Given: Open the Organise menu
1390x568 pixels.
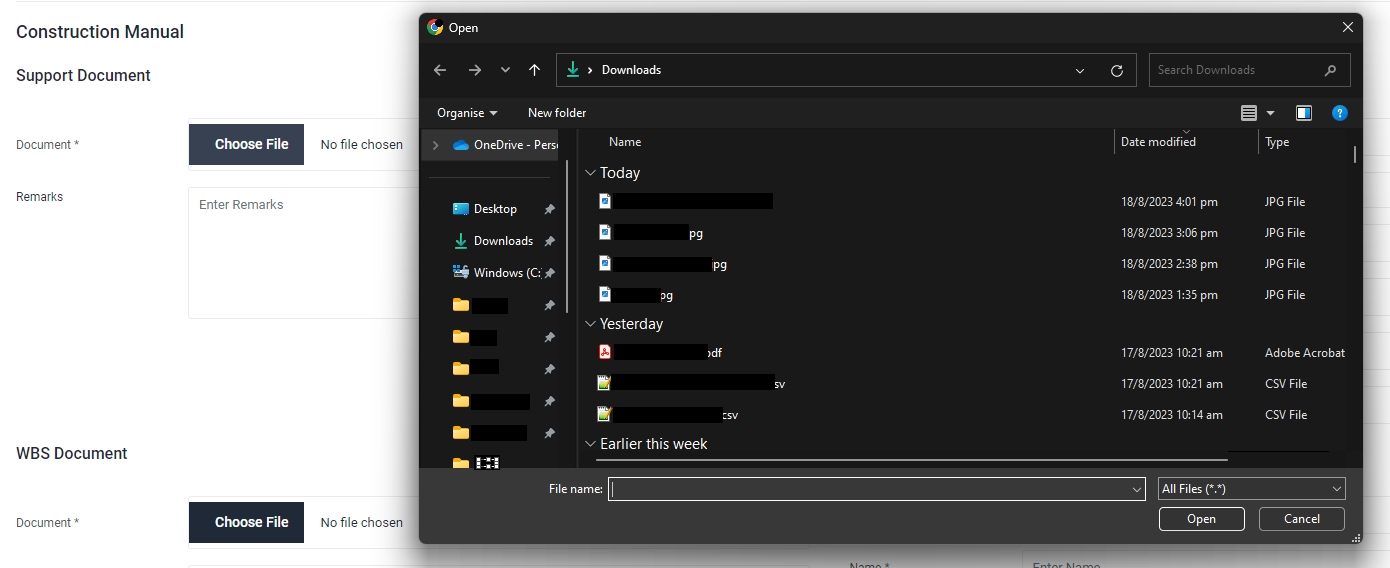Looking at the screenshot, I should 467,113.
